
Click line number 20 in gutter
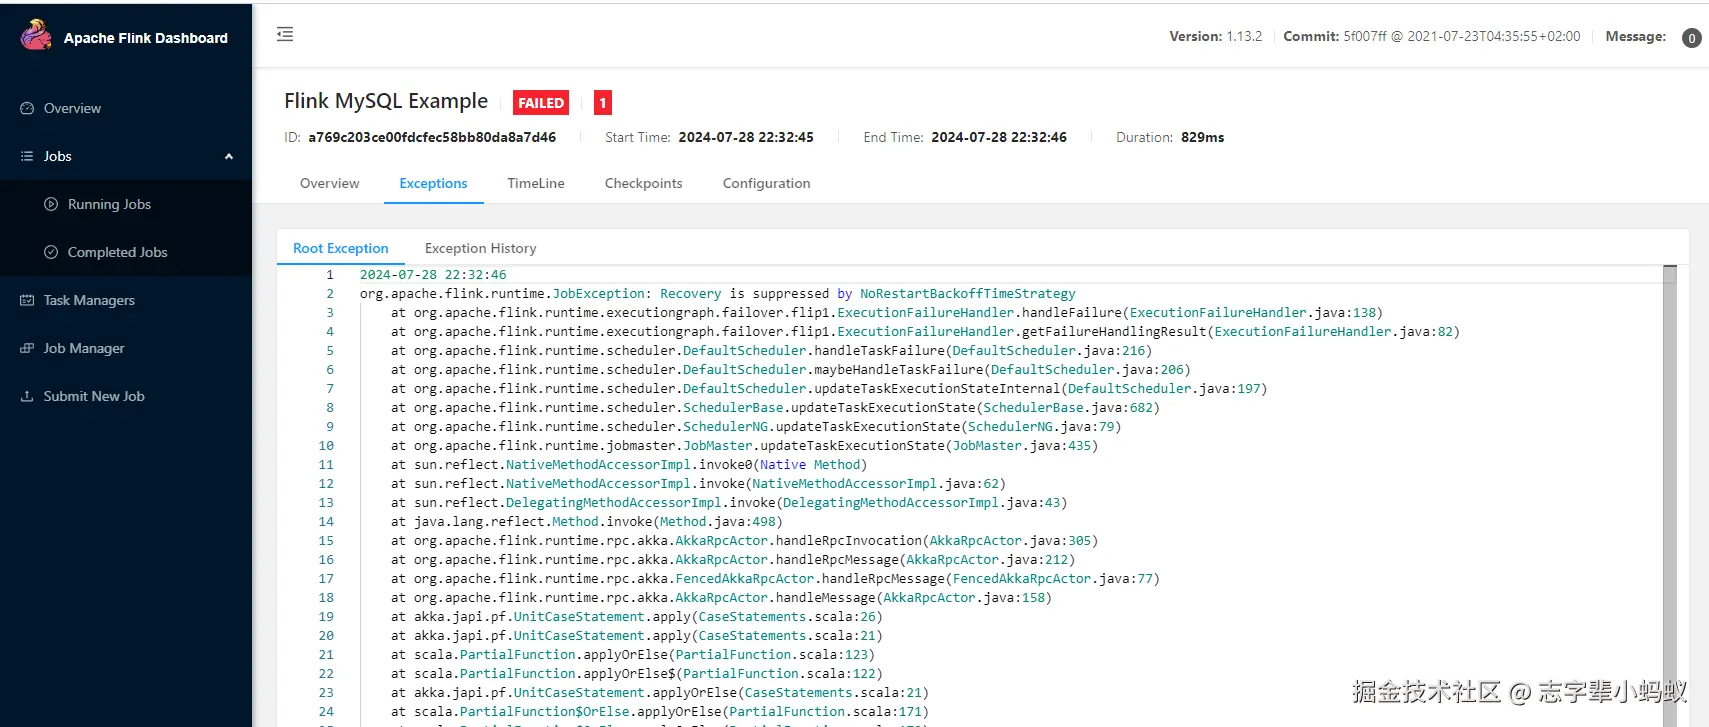click(x=326, y=635)
